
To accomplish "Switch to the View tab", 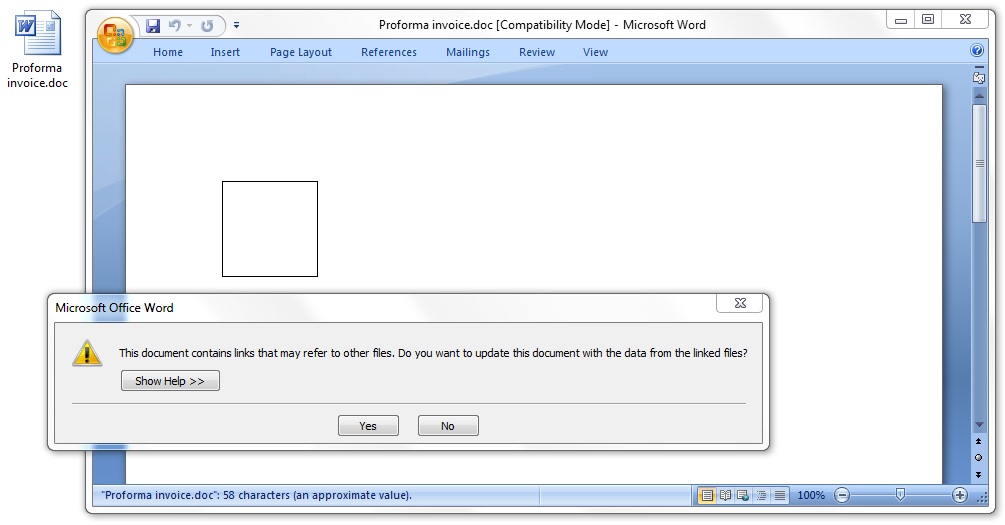I will coord(595,52).
